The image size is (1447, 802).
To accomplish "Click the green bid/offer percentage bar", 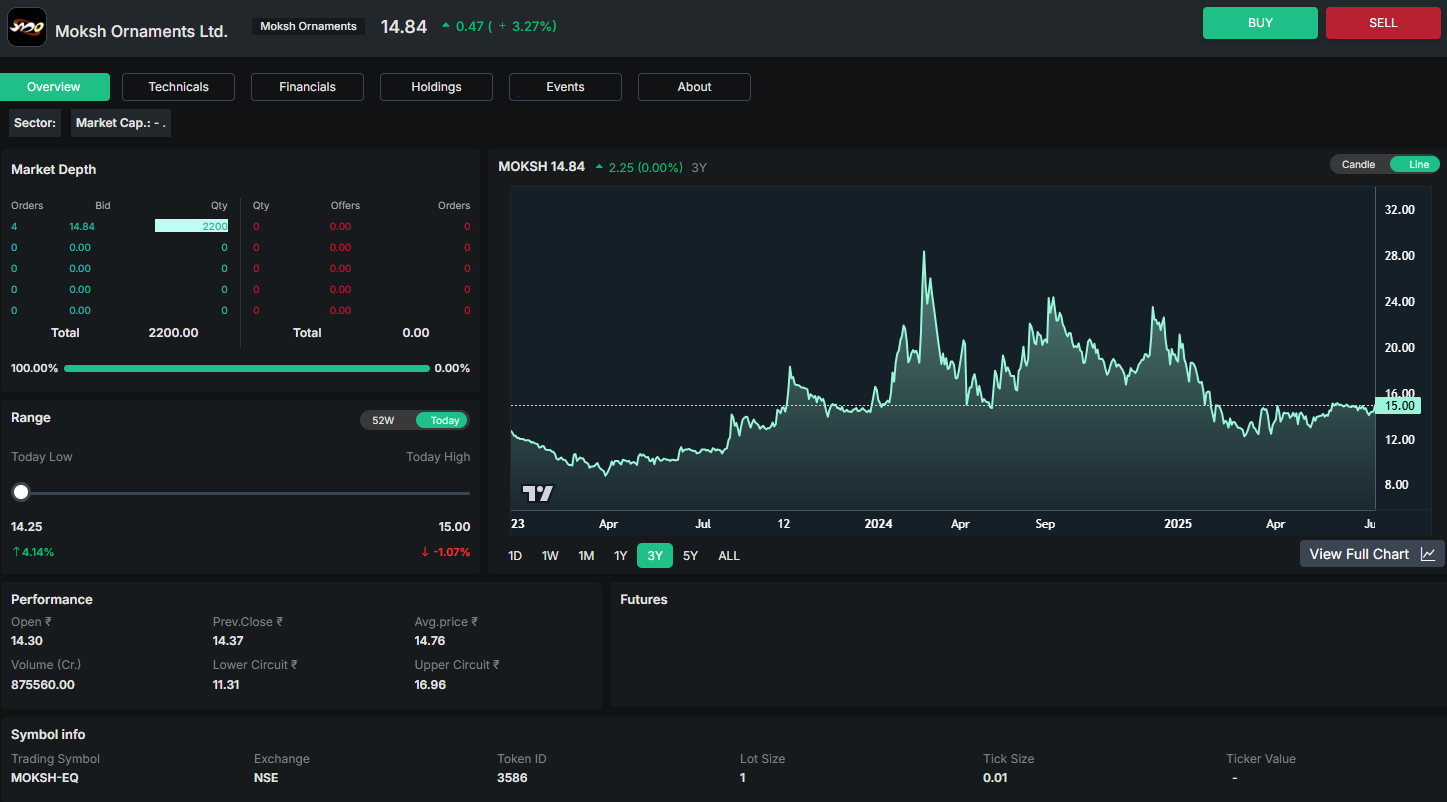I will tap(247, 368).
